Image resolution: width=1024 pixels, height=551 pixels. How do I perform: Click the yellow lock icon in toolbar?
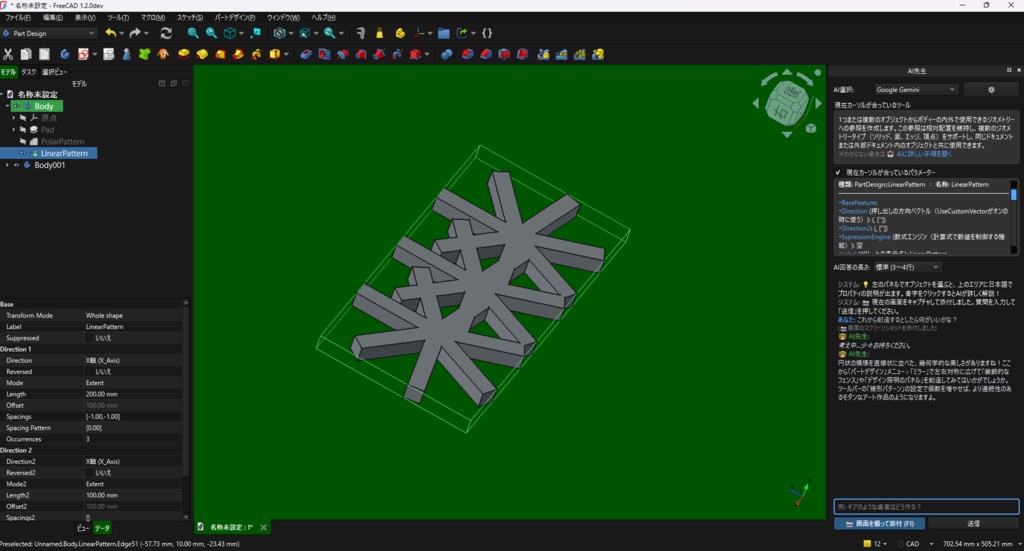pos(379,33)
